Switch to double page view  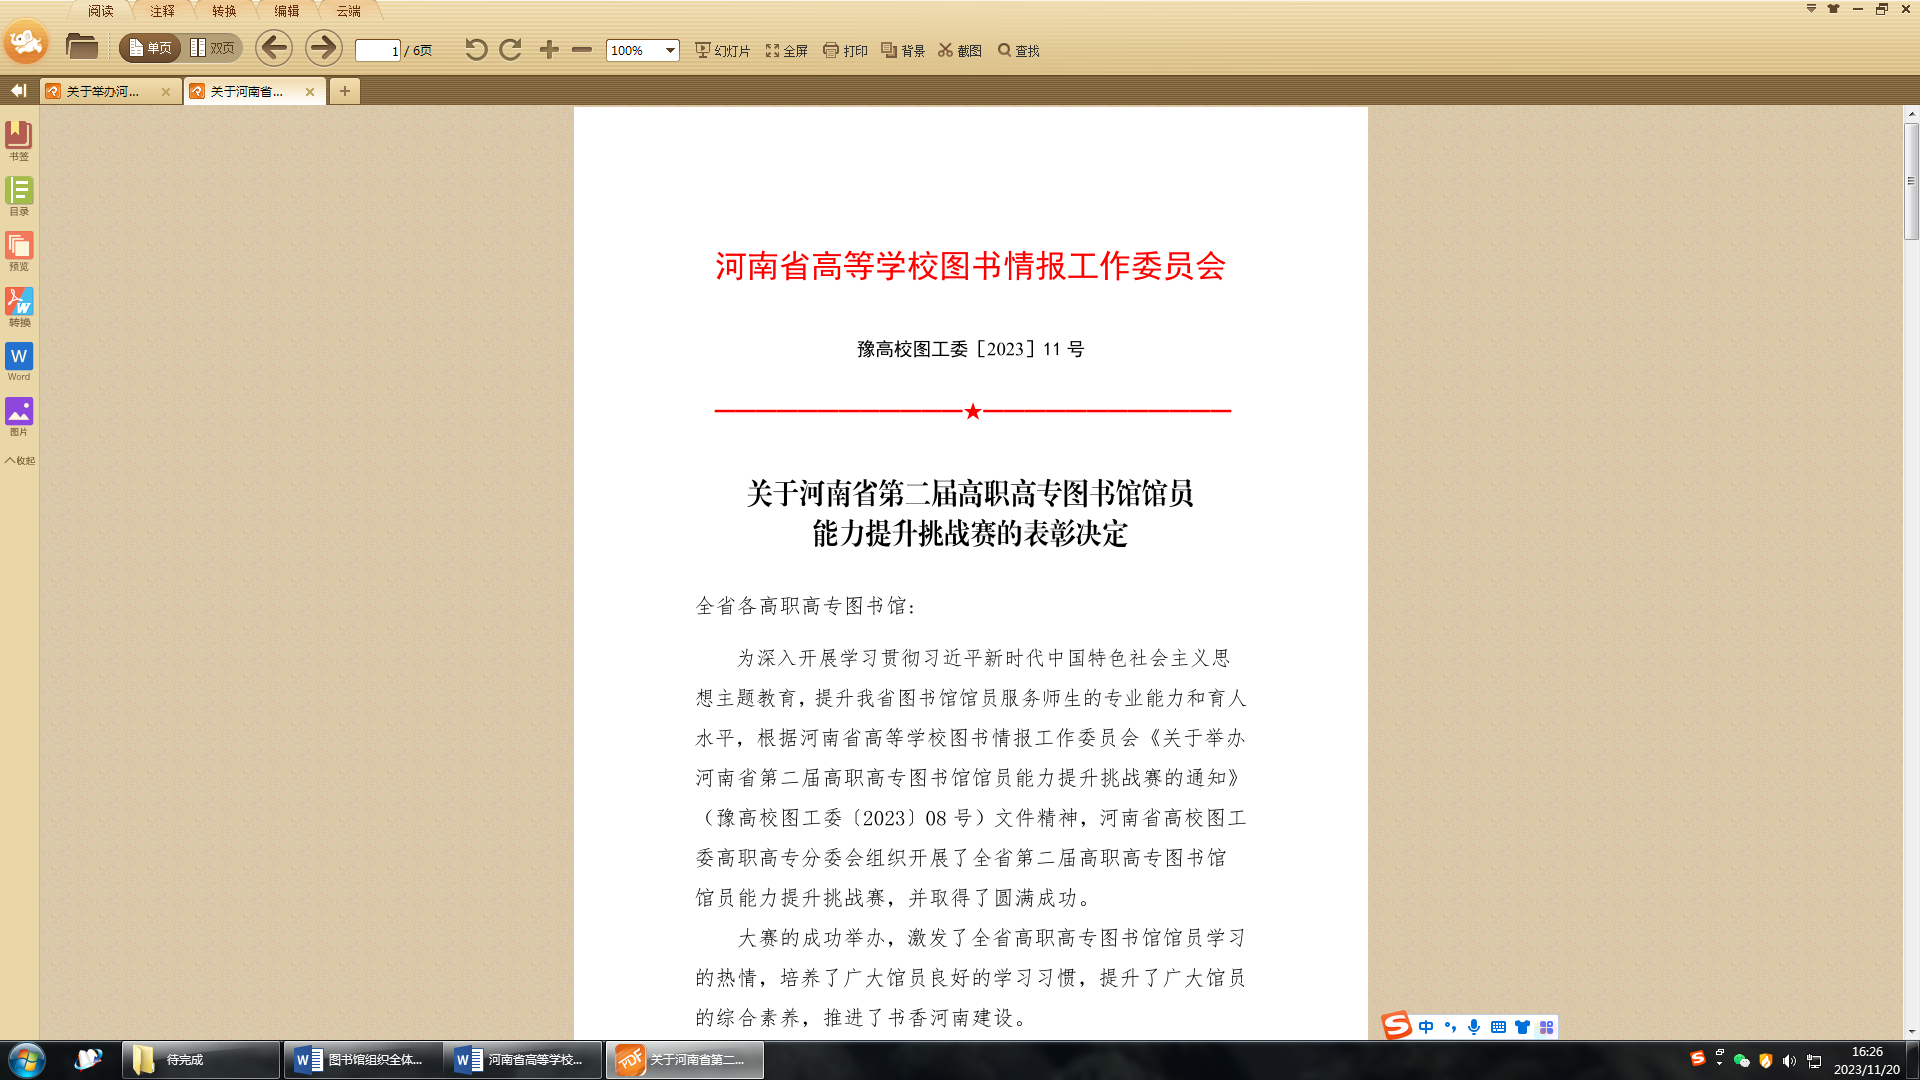click(x=213, y=48)
